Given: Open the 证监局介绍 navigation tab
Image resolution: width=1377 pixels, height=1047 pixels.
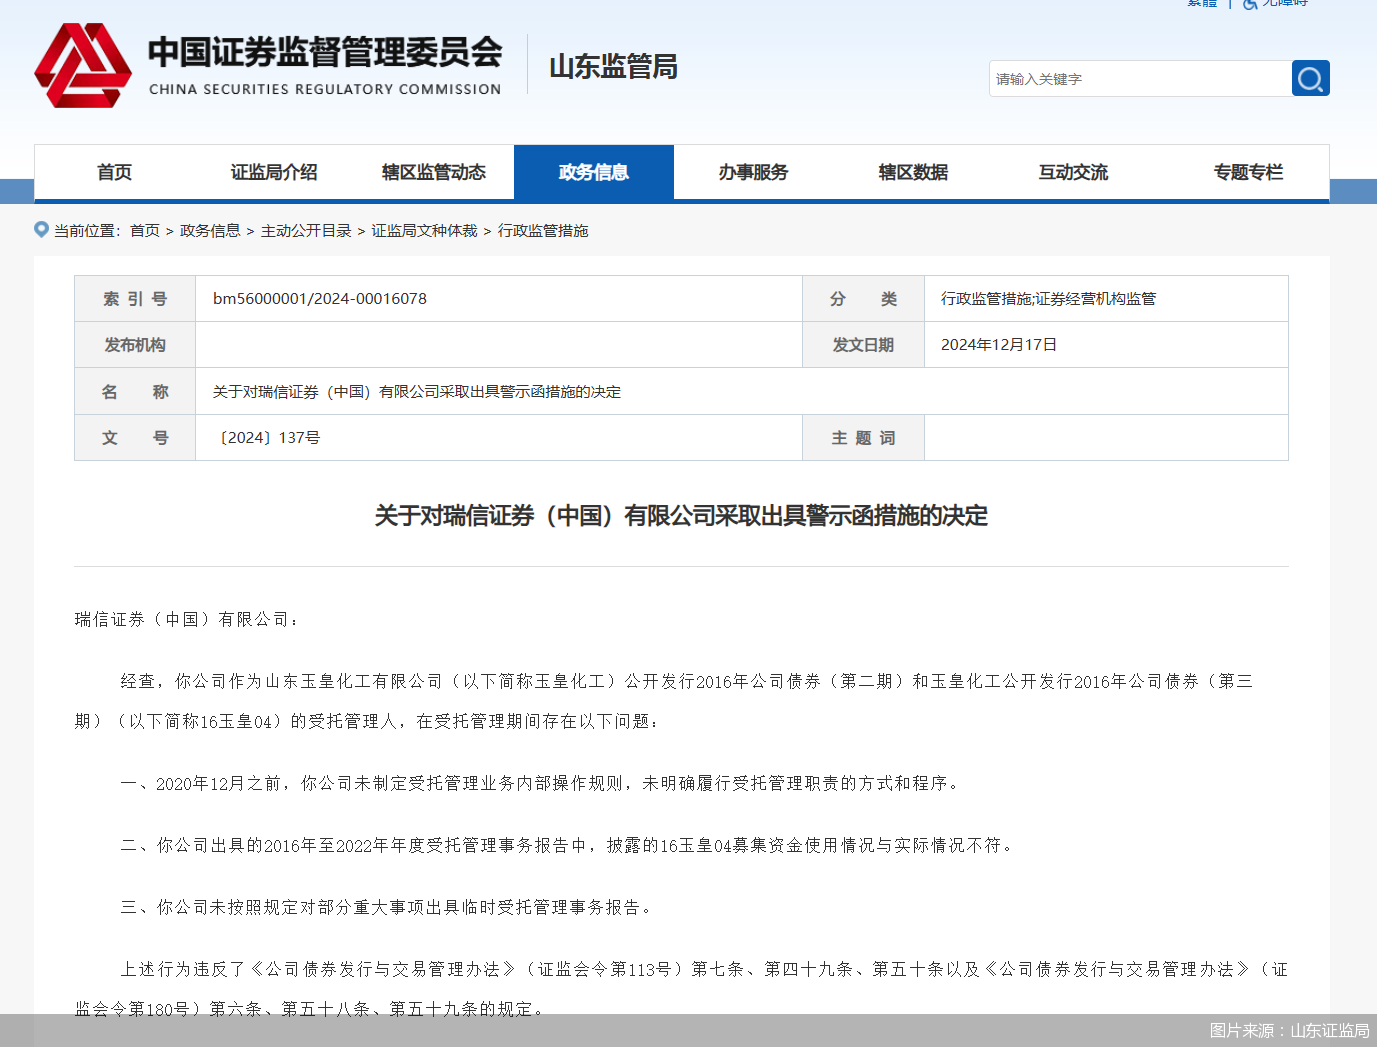Looking at the screenshot, I should 274,172.
